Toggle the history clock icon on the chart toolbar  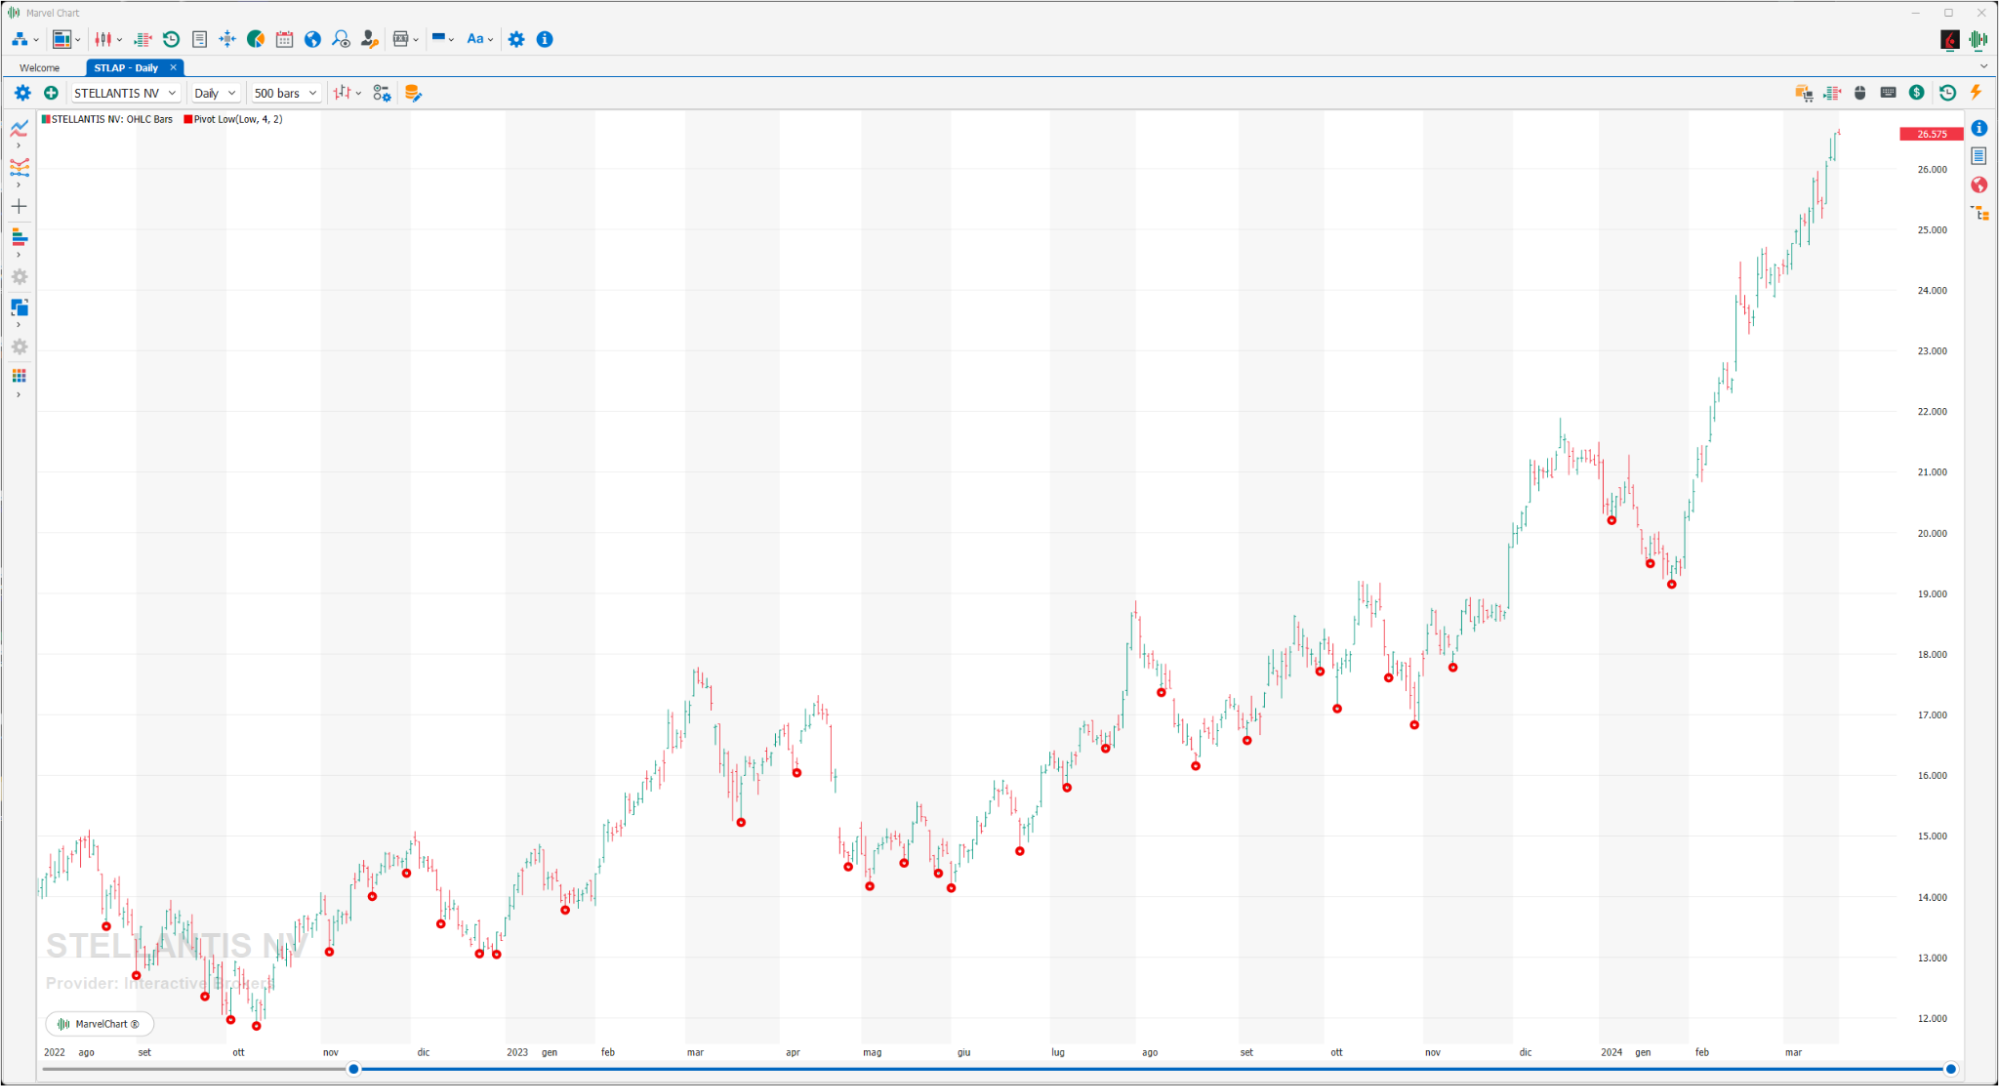(1947, 93)
